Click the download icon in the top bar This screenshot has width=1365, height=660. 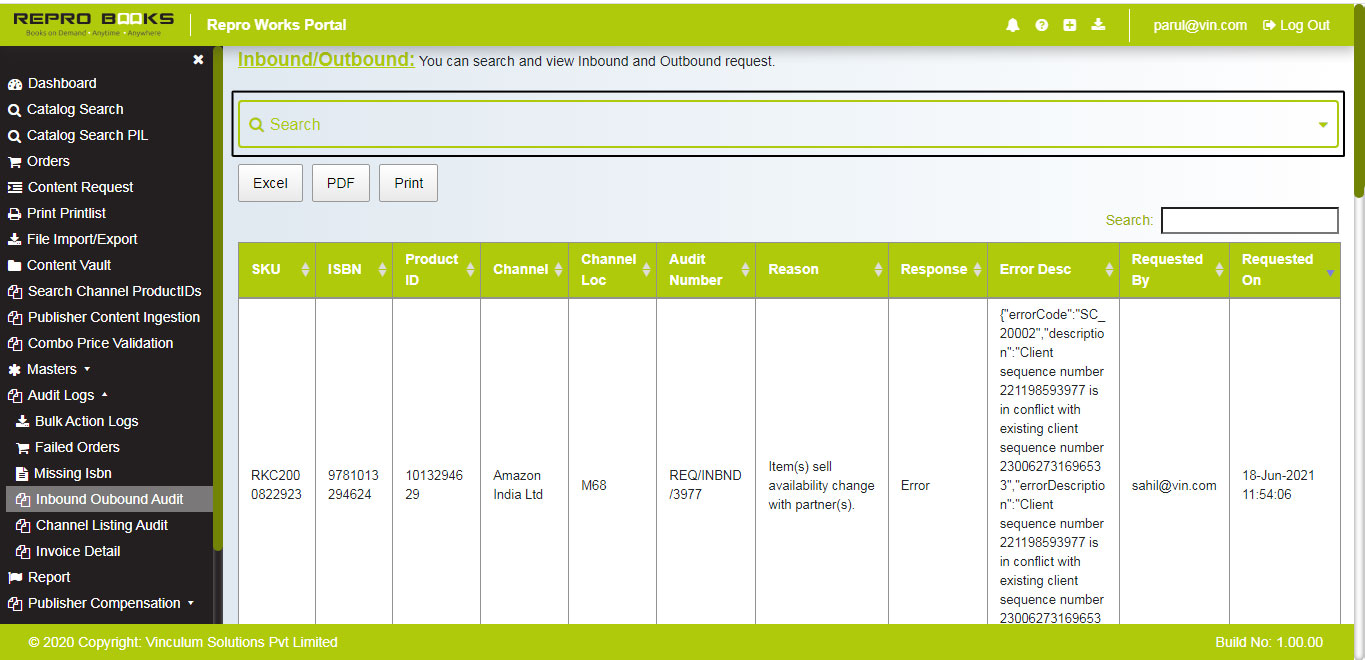(x=1098, y=24)
